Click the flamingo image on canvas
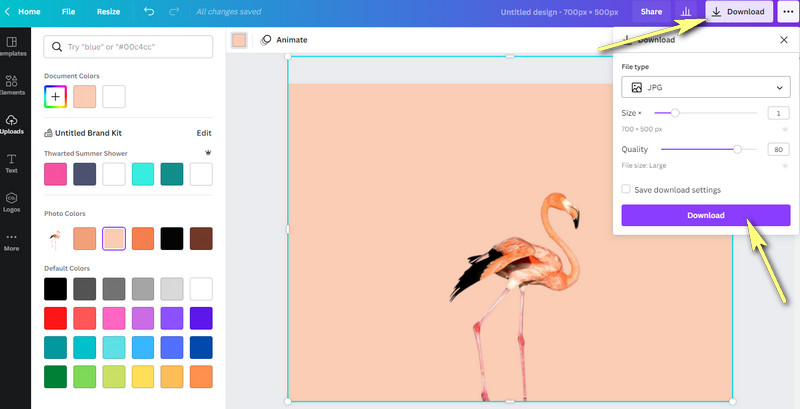The width and height of the screenshot is (800, 409). (x=515, y=296)
